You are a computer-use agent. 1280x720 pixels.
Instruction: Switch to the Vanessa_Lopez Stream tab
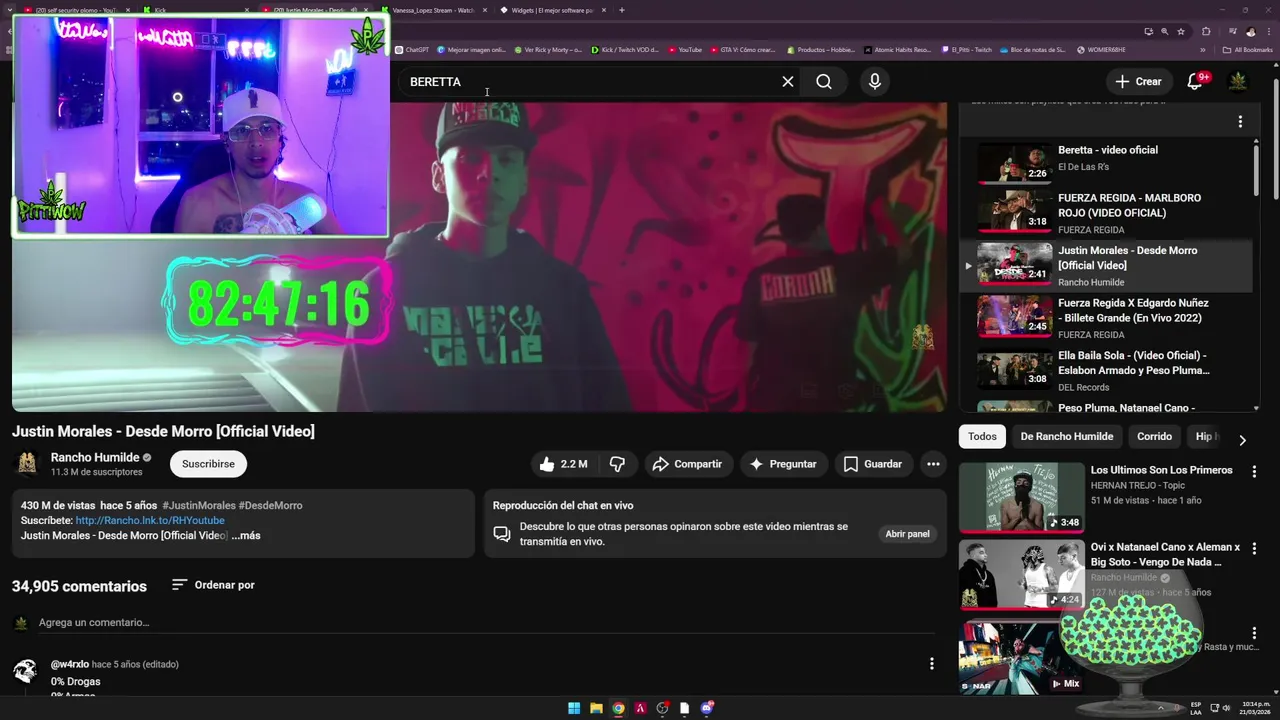(433, 10)
